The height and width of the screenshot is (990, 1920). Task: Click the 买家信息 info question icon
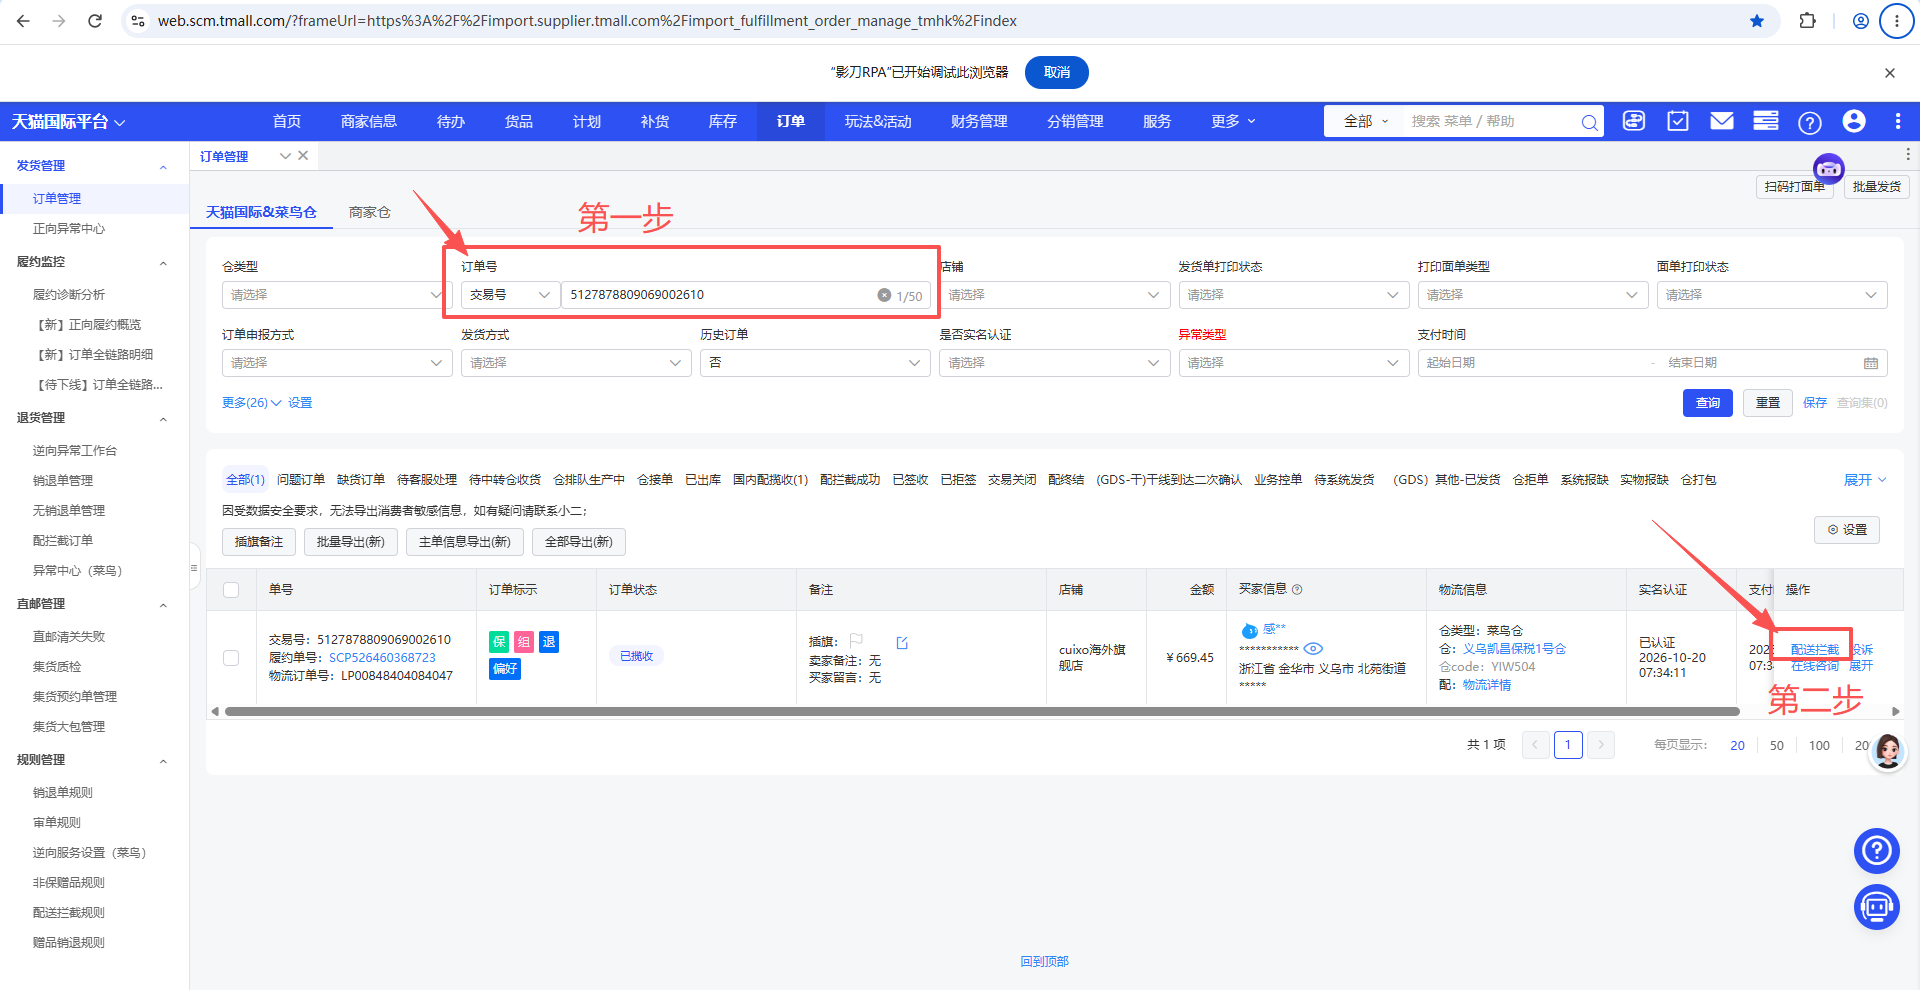pyautogui.click(x=1297, y=590)
